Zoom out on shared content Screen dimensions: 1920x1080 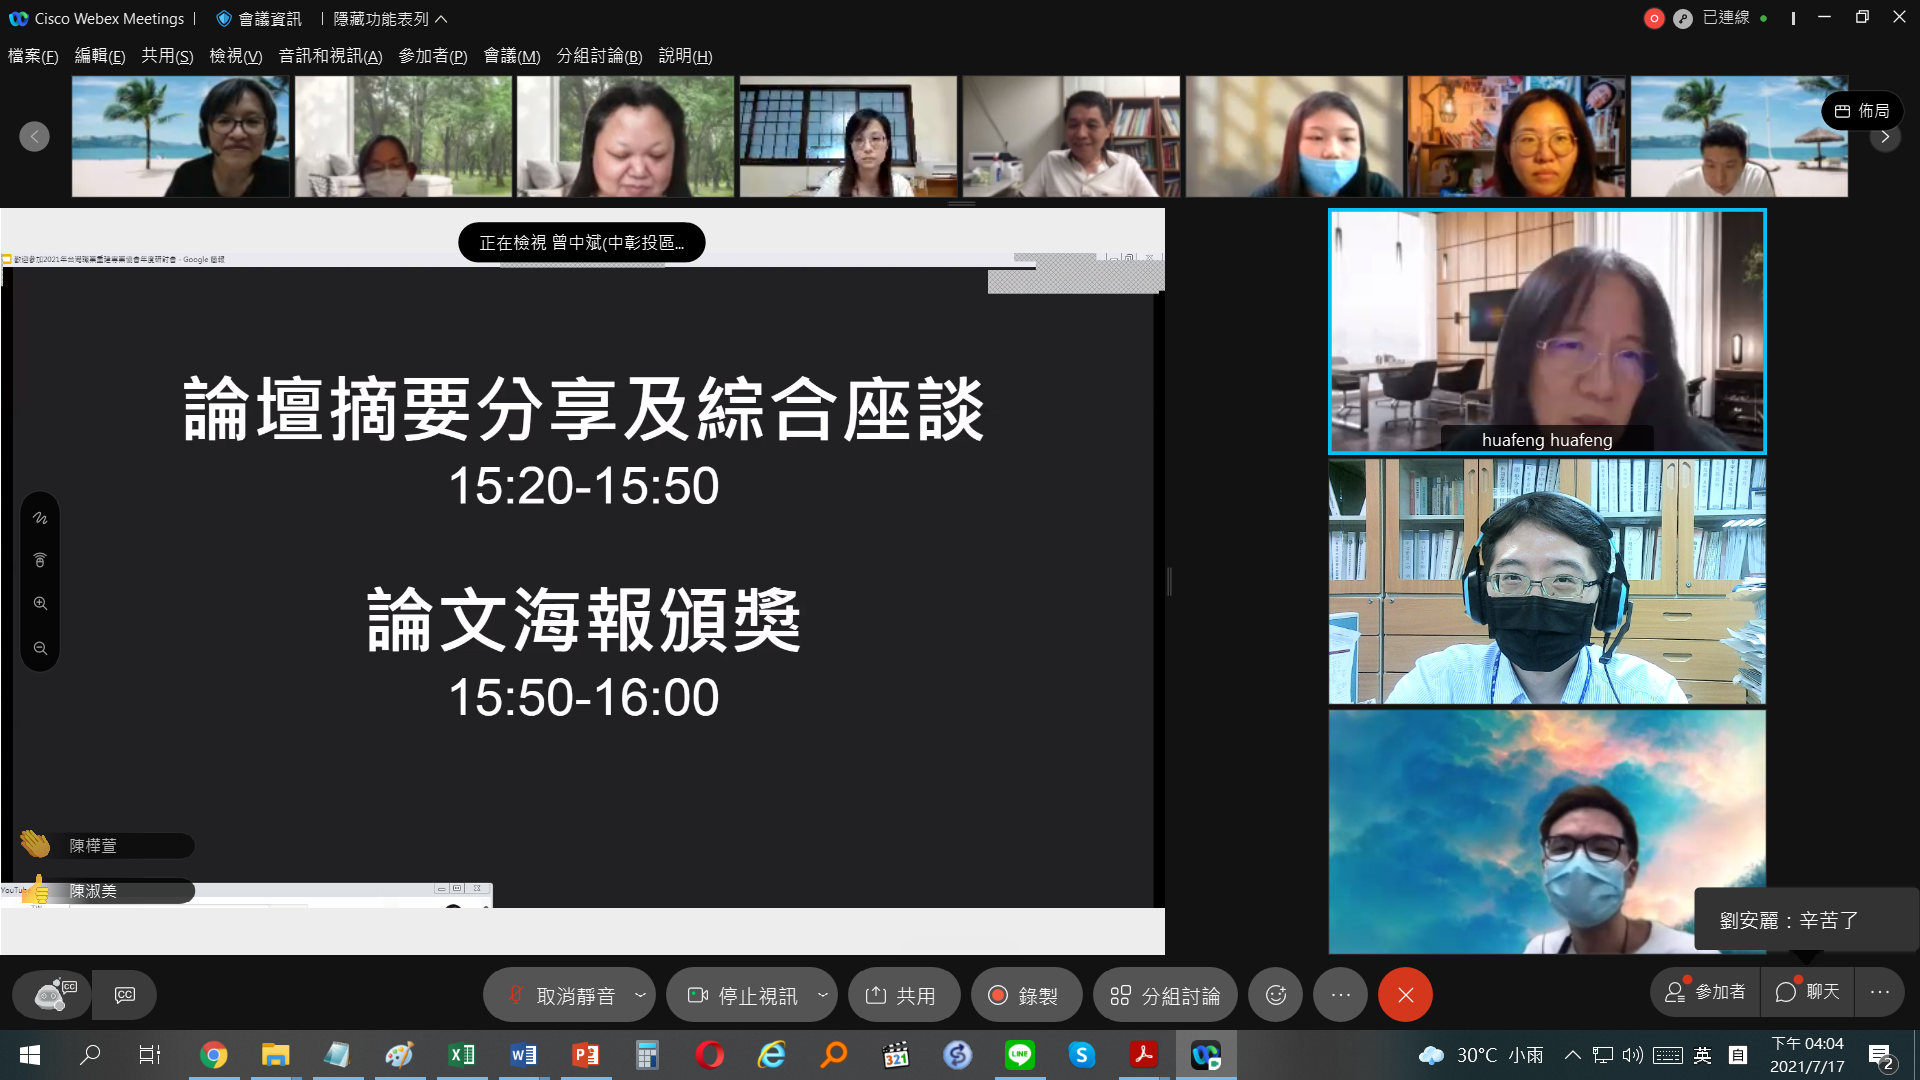pos(40,648)
